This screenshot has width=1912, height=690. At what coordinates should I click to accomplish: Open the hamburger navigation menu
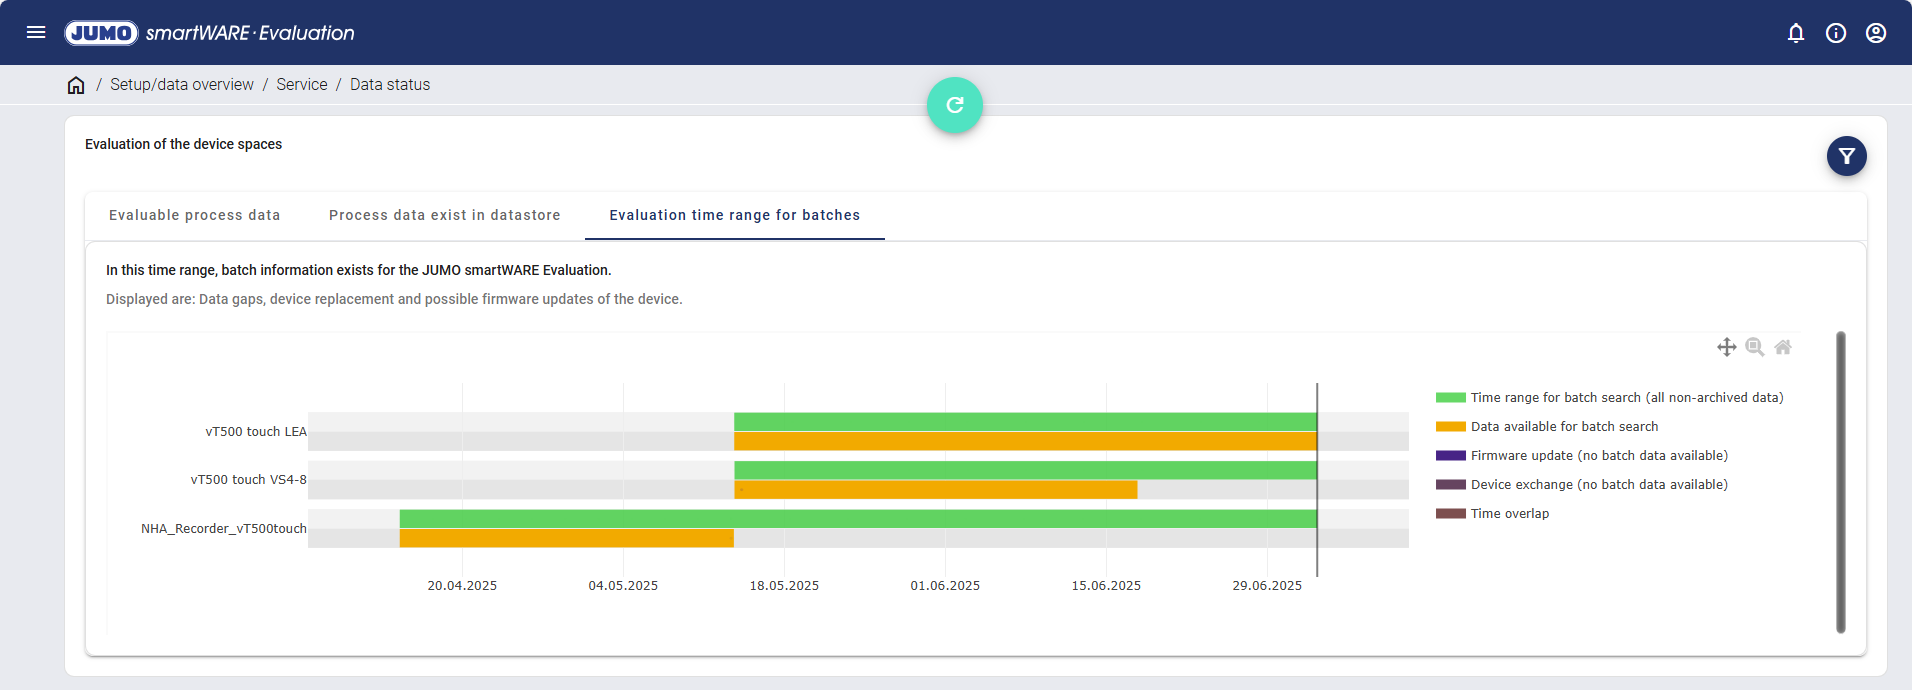pos(36,32)
